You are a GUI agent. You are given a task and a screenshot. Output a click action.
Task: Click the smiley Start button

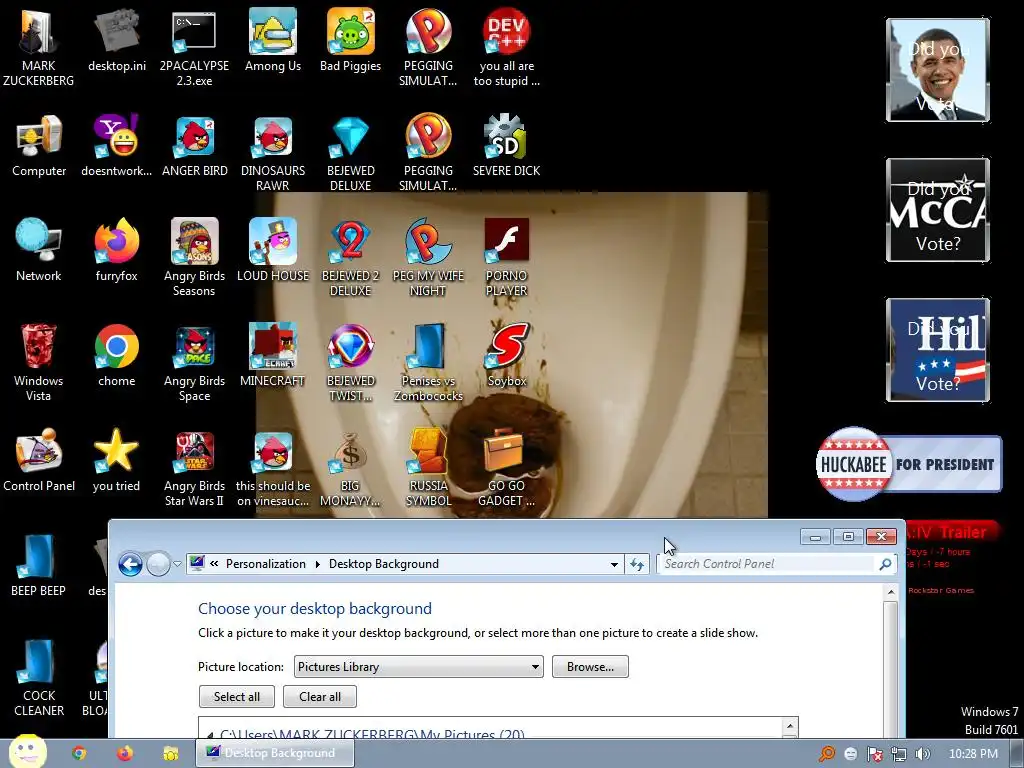27,751
